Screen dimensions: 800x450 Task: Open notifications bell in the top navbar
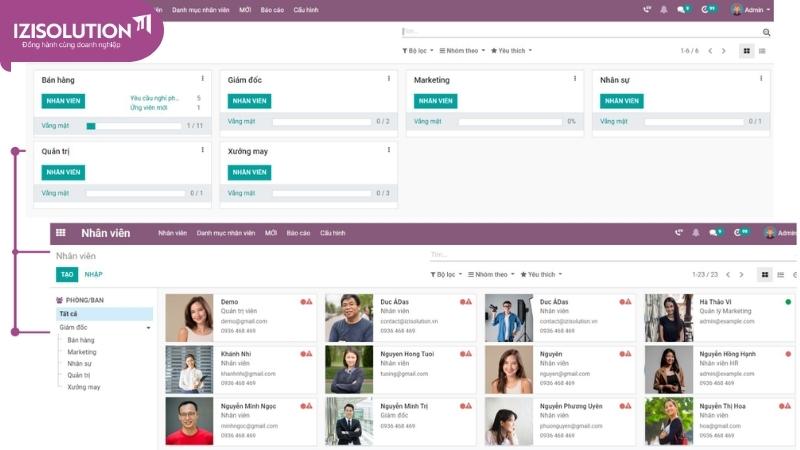663,9
